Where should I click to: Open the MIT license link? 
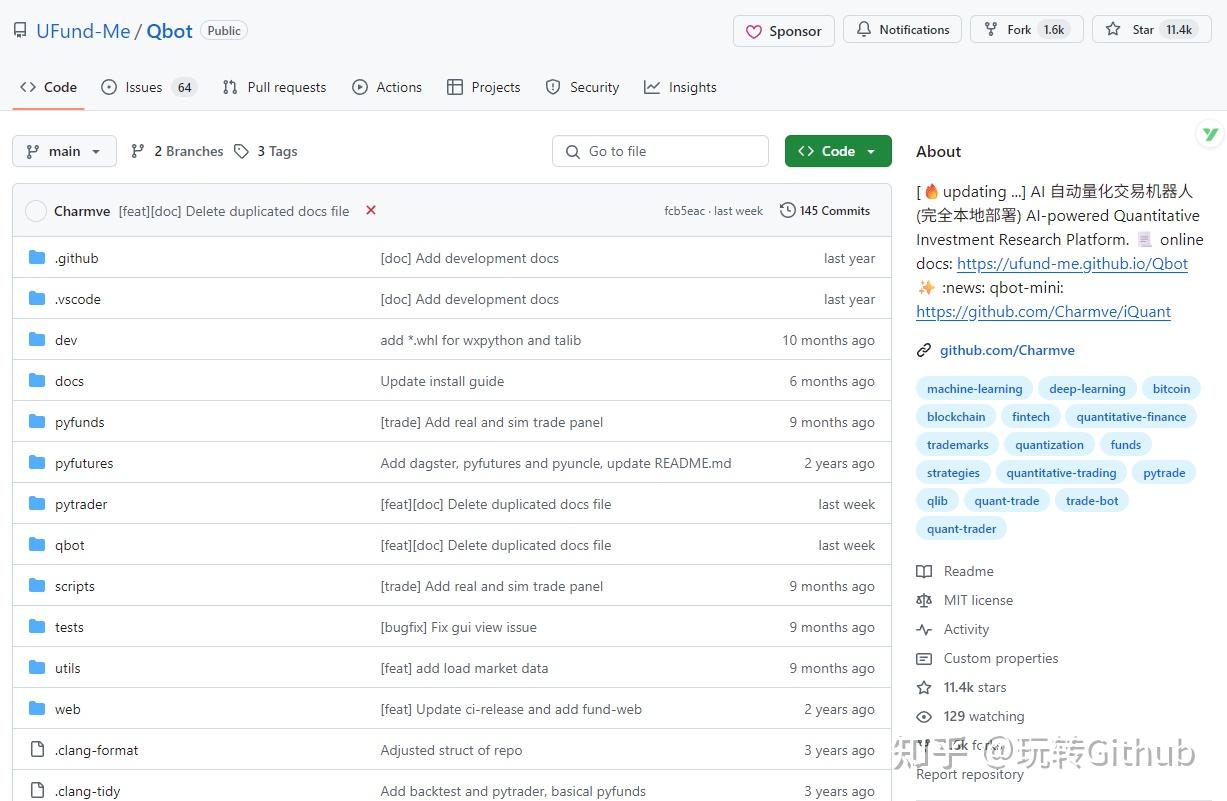pos(978,600)
